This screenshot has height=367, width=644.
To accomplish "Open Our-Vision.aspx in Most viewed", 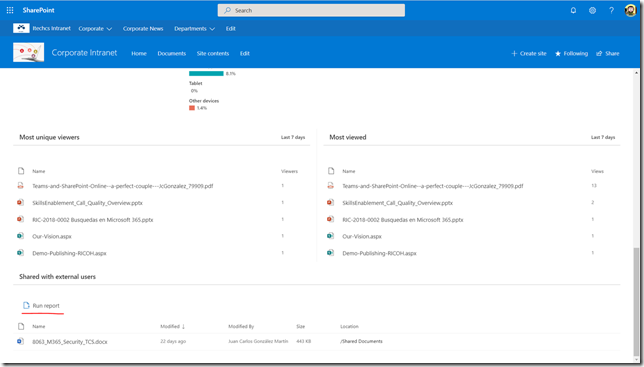I will tap(362, 236).
